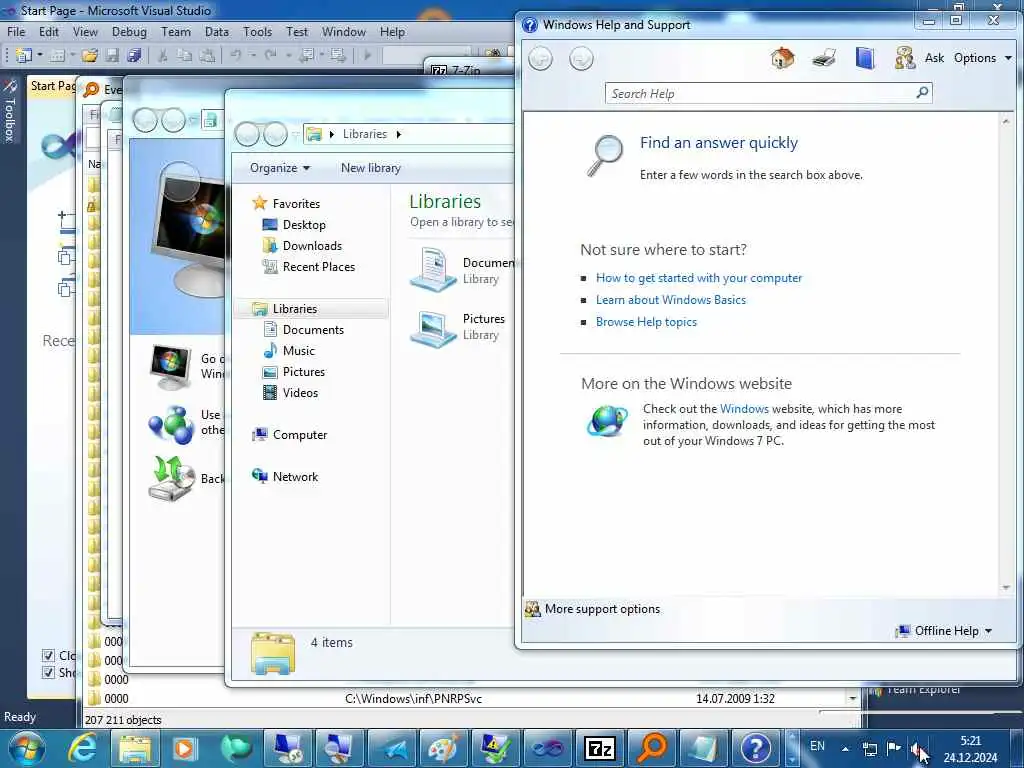This screenshot has height=768, width=1024.
Task: Click 'How to get started with your computer' link
Action: pyautogui.click(x=699, y=278)
